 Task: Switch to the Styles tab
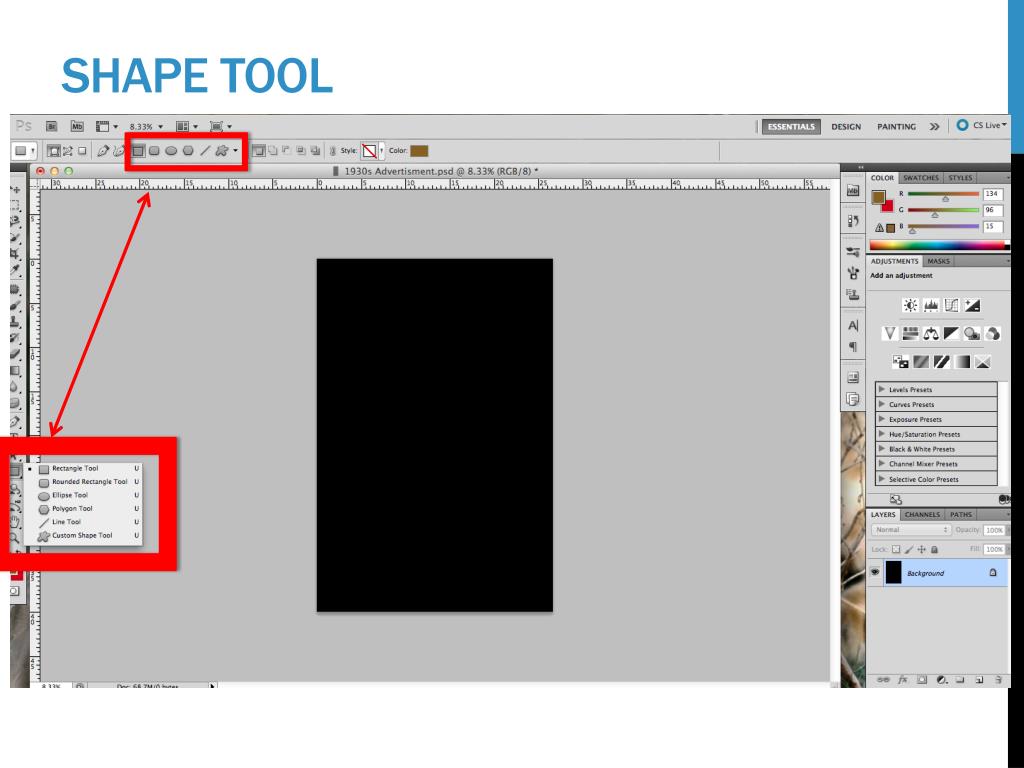click(960, 178)
